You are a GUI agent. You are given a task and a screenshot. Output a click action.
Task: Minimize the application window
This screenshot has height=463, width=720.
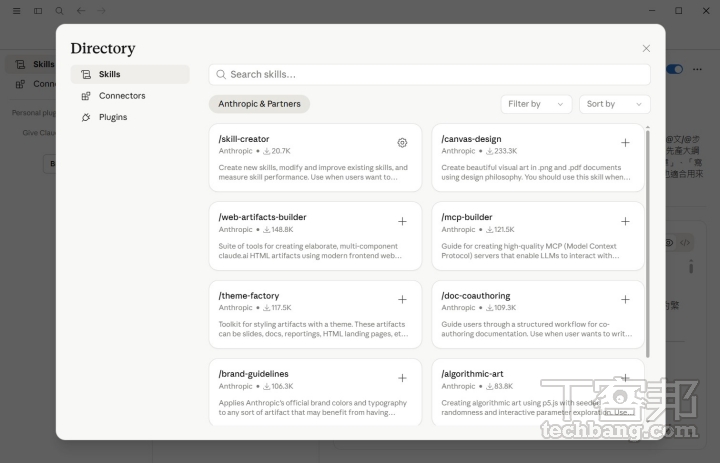coord(652,11)
